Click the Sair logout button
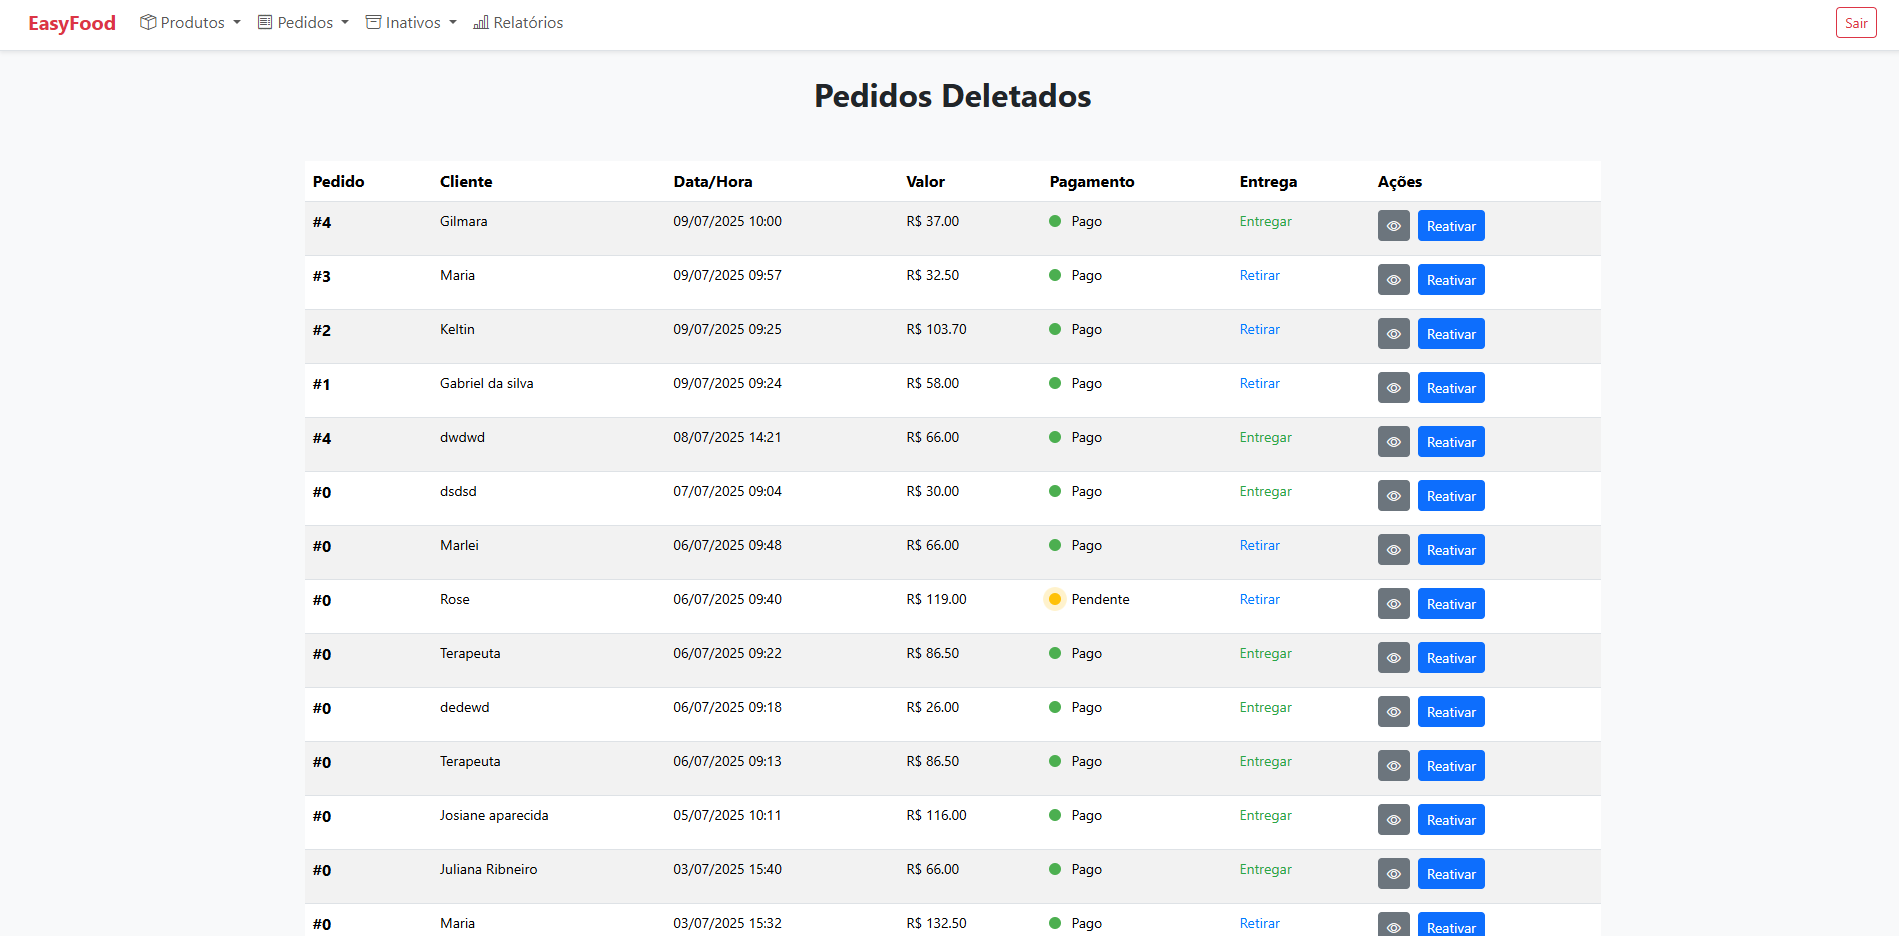 [1856, 23]
